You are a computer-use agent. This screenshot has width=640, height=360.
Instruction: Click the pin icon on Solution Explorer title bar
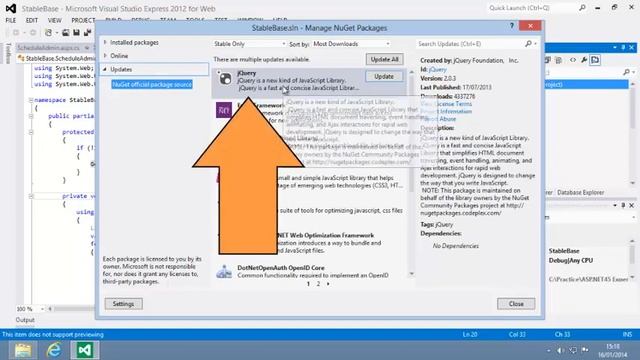[x=623, y=48]
